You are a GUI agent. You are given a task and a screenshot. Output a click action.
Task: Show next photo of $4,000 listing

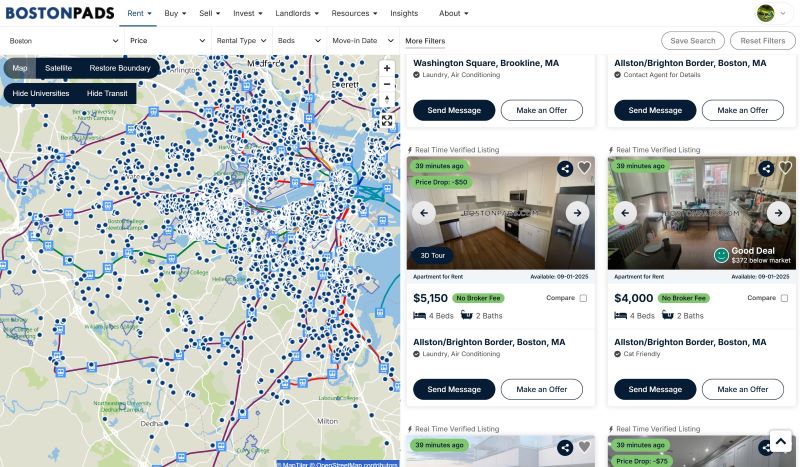point(779,213)
